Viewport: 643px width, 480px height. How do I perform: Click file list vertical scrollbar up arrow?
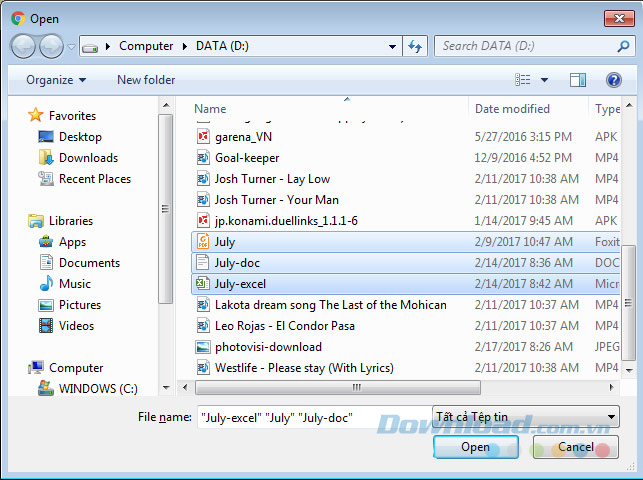click(629, 106)
